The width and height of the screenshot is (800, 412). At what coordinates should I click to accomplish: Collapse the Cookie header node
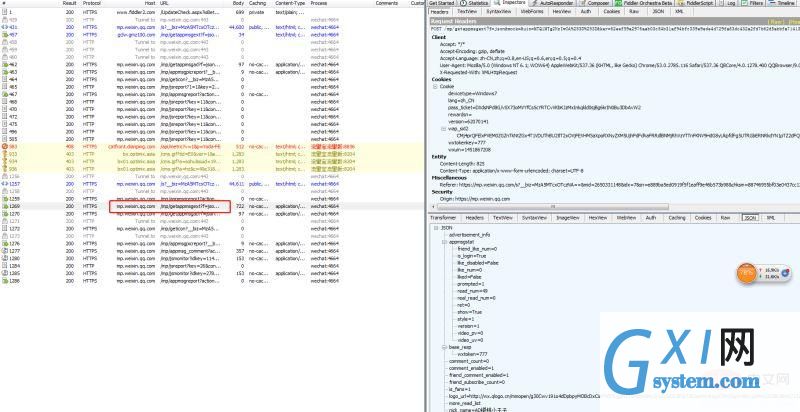[x=435, y=87]
